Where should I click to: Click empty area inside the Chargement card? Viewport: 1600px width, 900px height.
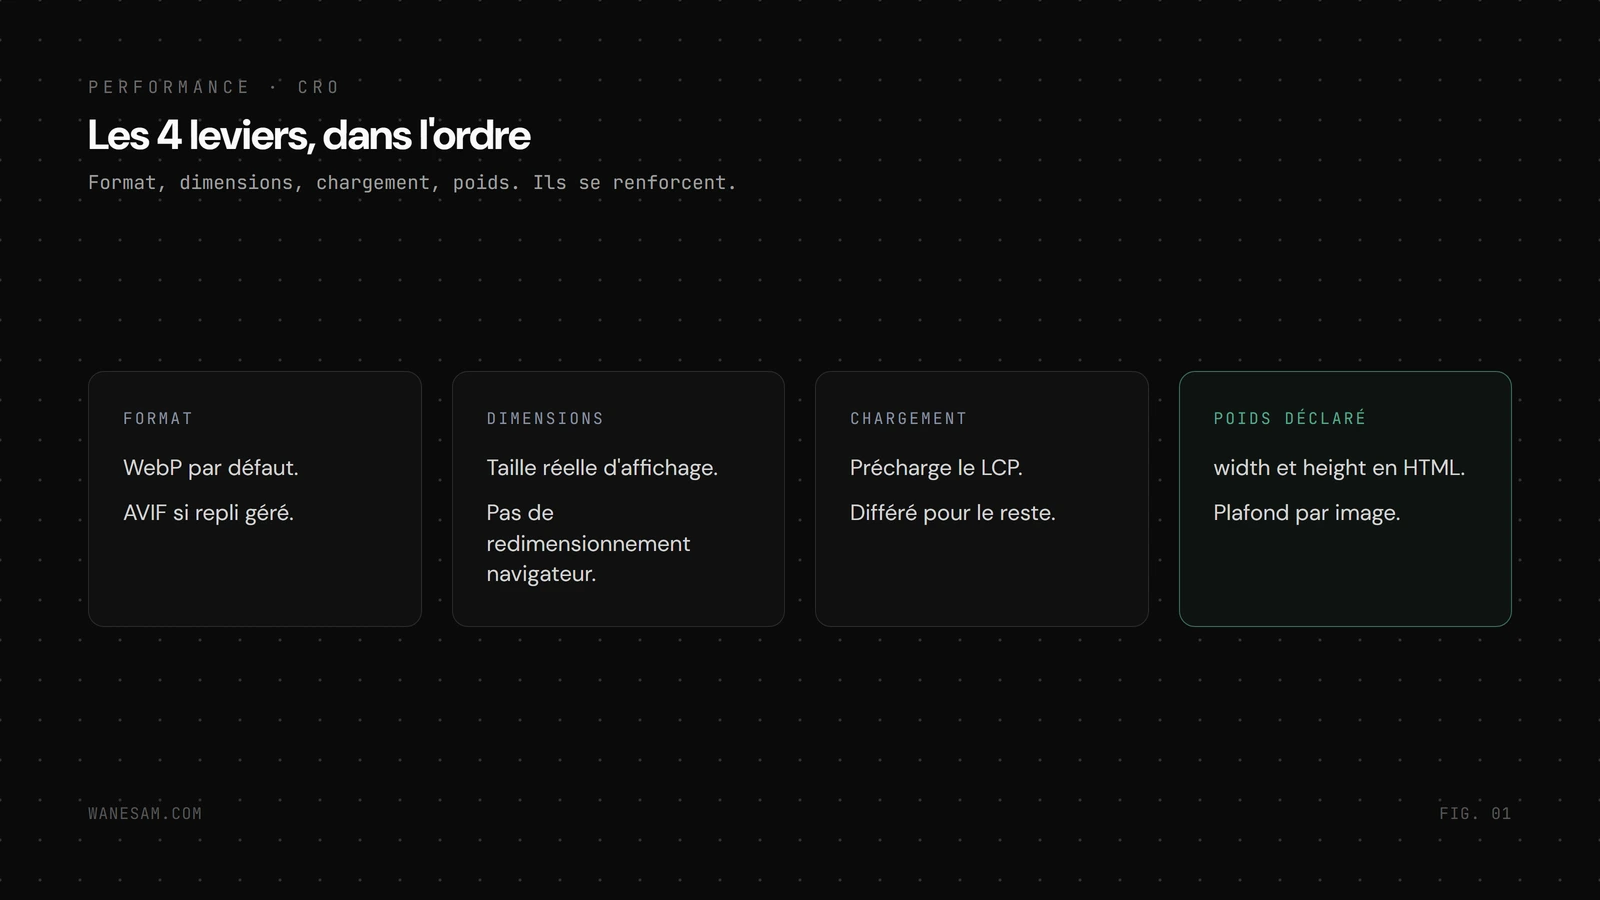[982, 580]
